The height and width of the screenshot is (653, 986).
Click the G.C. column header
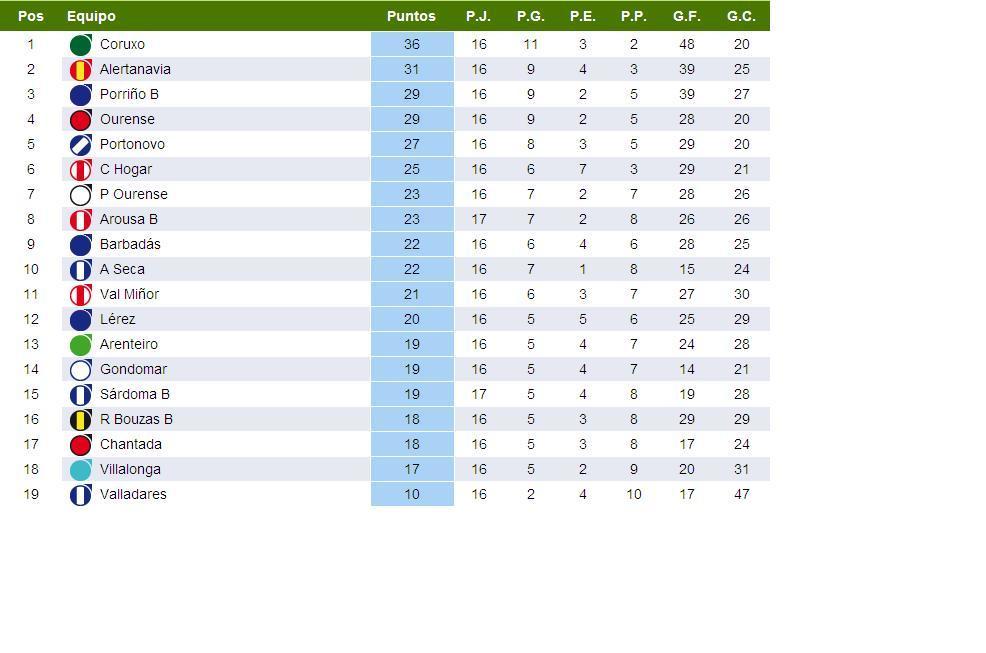click(741, 16)
